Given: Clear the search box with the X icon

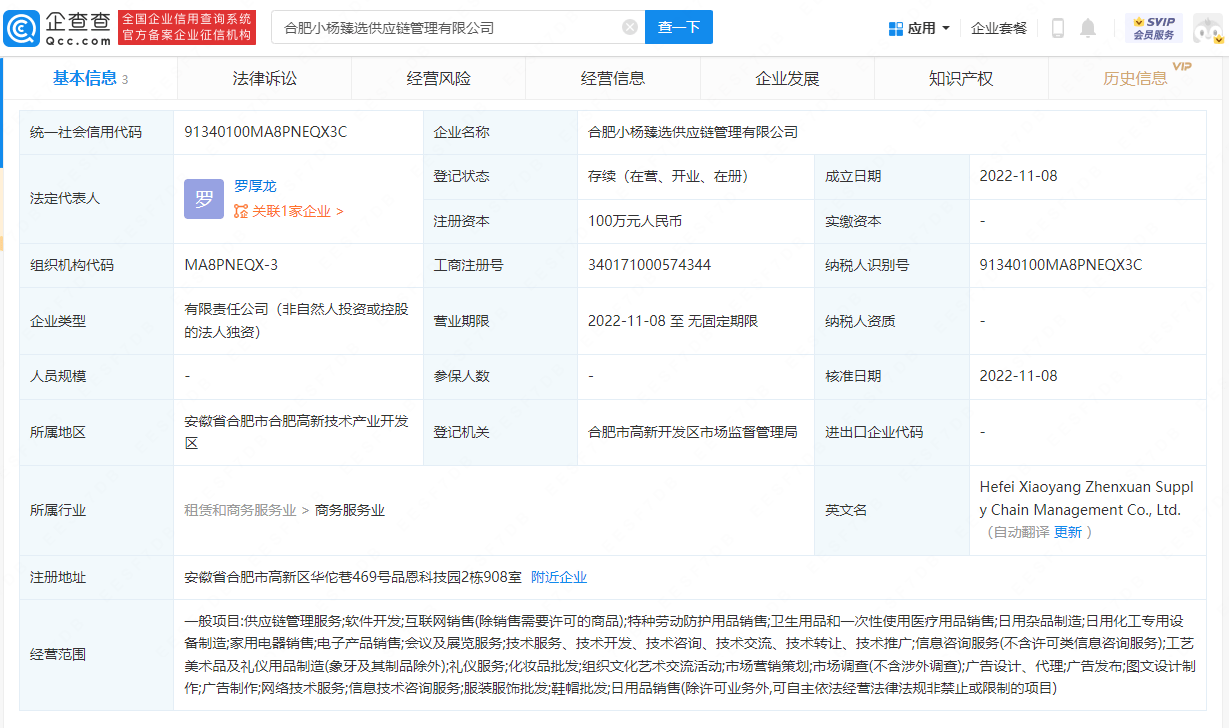Looking at the screenshot, I should tap(629, 27).
